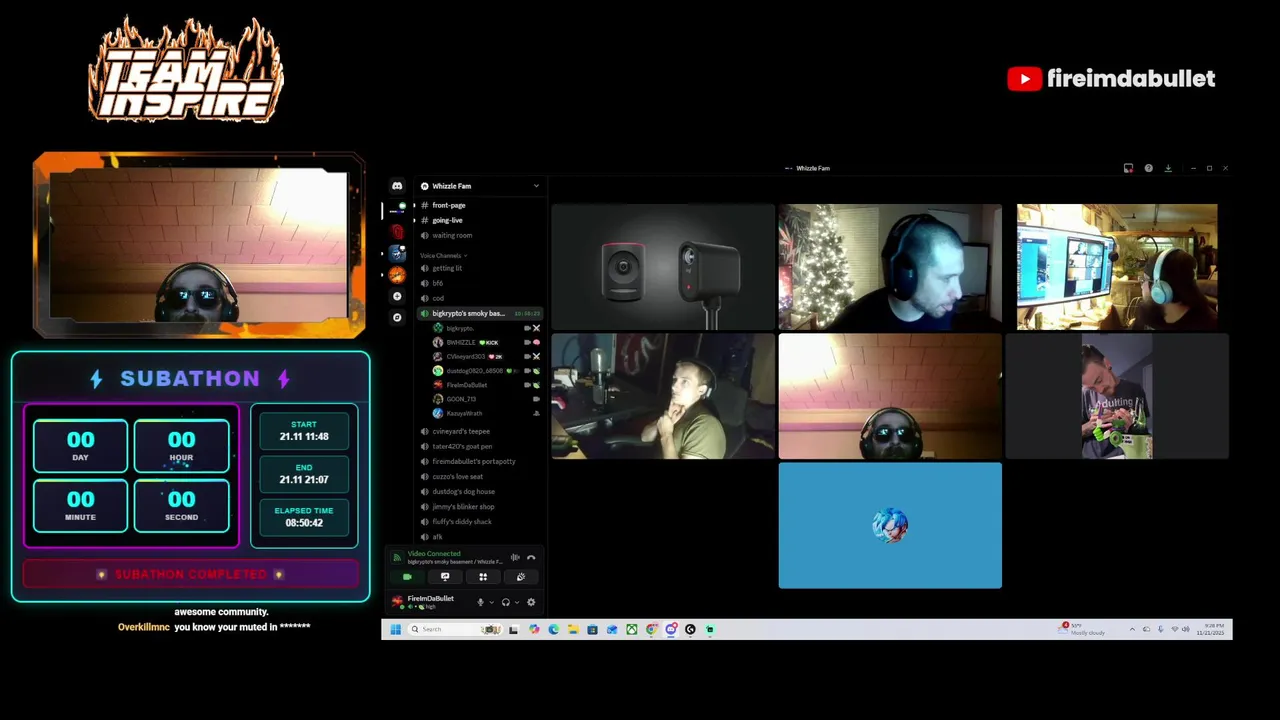Open Microsoft Store from taskbar

592,629
